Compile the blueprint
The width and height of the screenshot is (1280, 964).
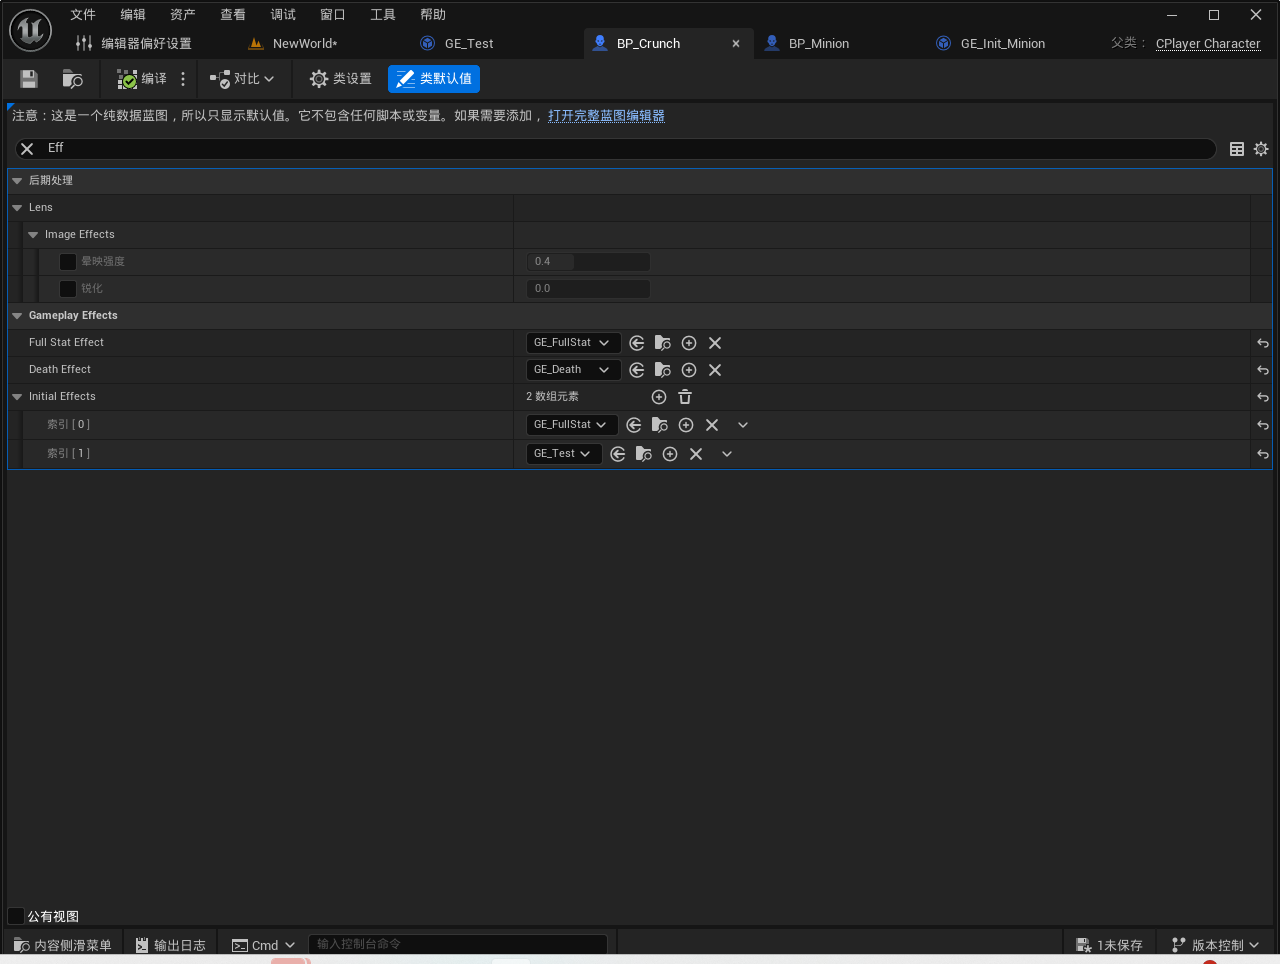(142, 79)
